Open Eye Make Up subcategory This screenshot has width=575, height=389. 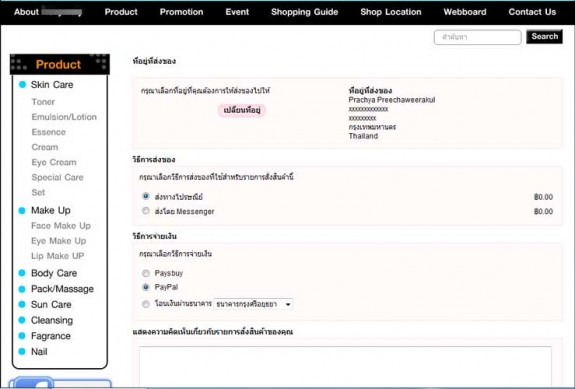59,241
